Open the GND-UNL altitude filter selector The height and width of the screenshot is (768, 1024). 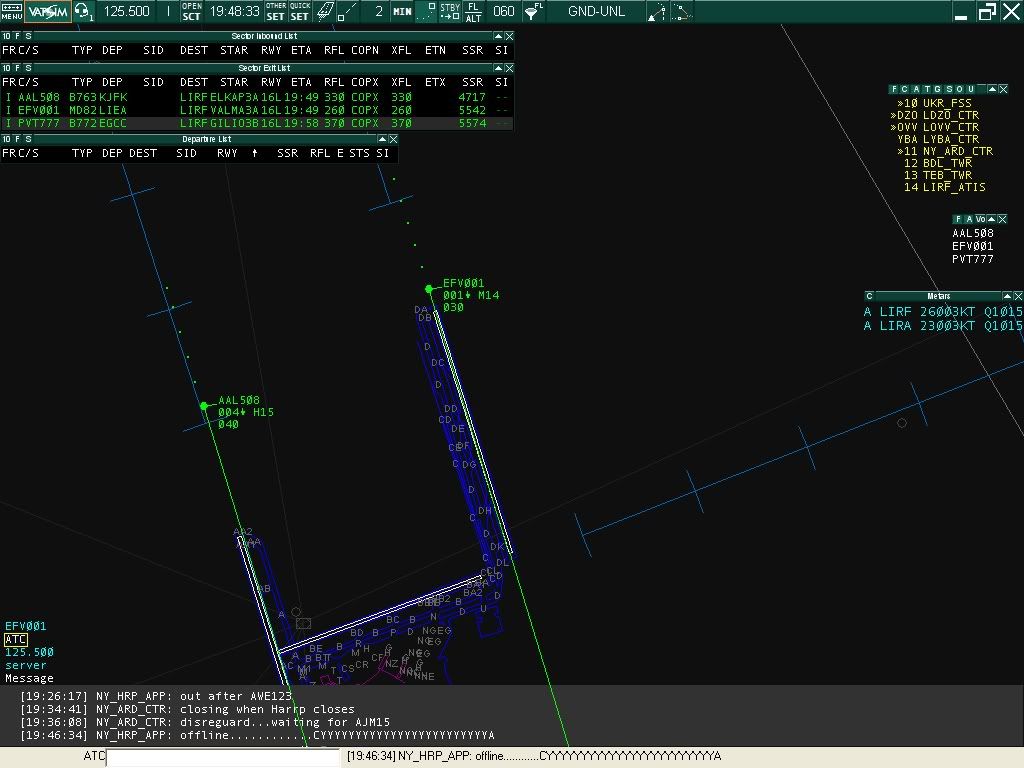[x=596, y=11]
